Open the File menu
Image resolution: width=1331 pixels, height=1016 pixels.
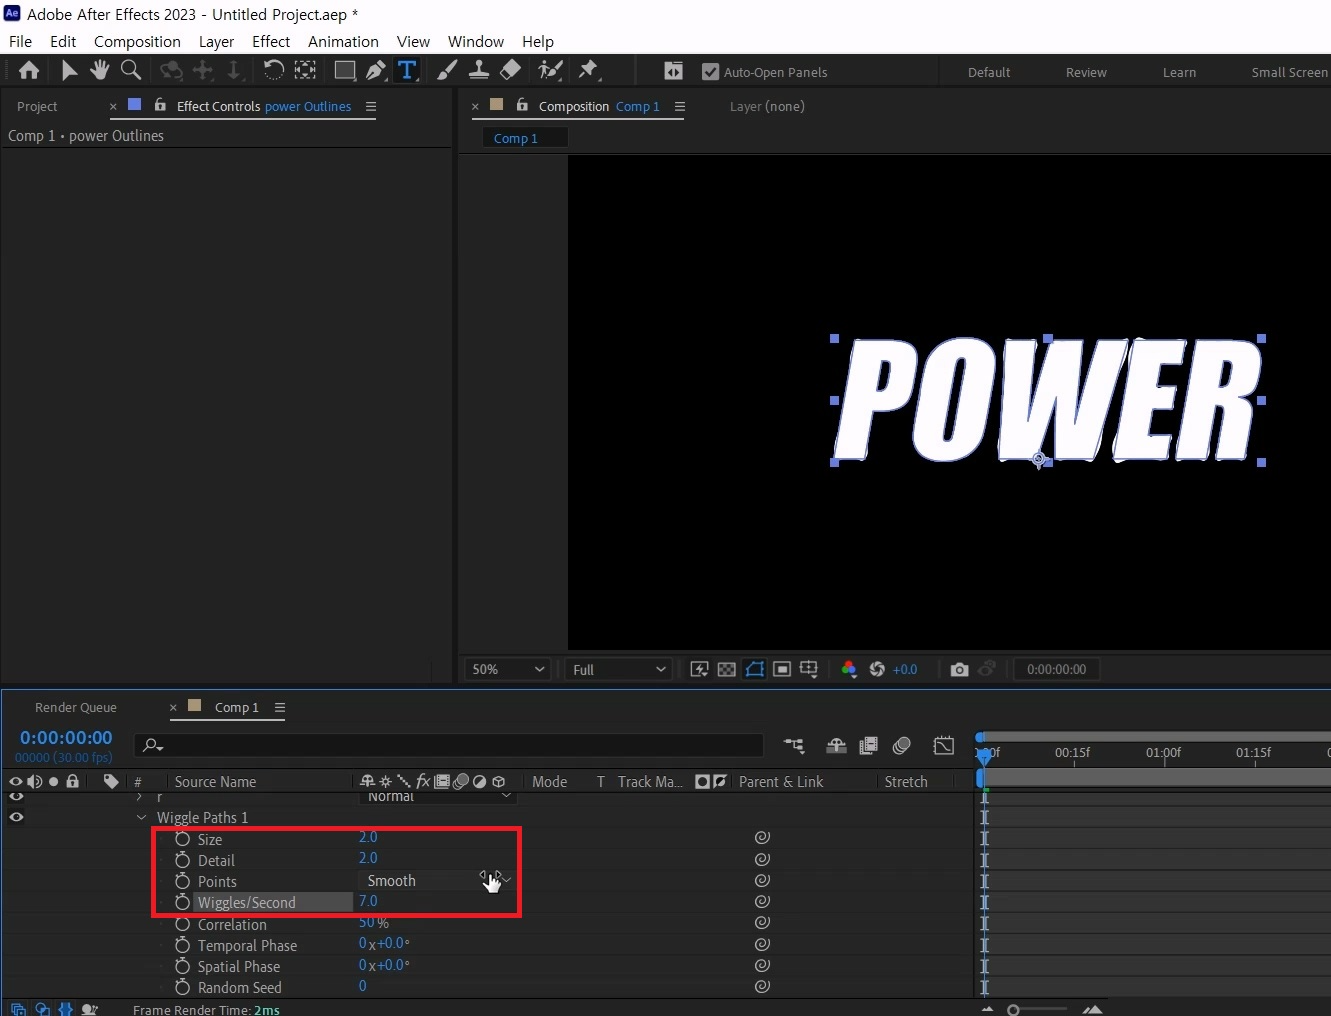point(20,41)
